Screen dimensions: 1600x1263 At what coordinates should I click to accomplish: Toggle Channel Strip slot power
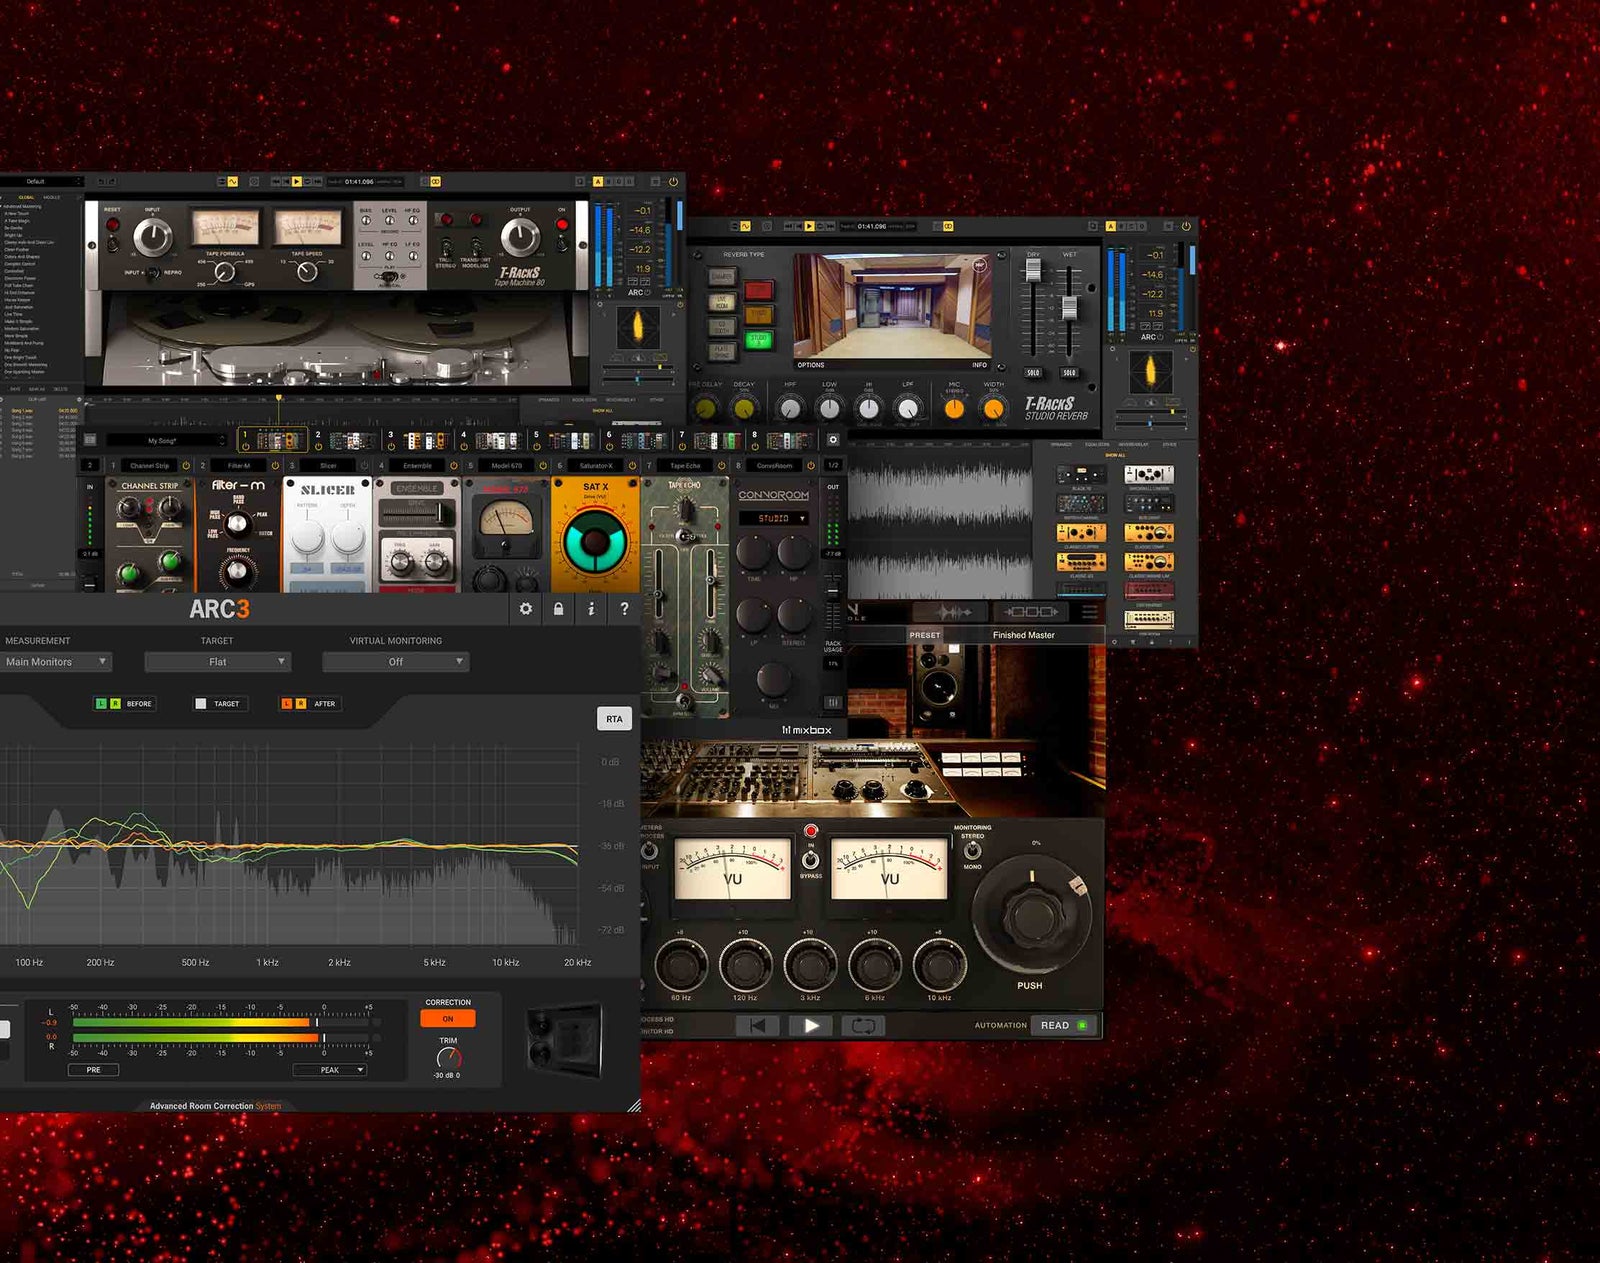186,465
